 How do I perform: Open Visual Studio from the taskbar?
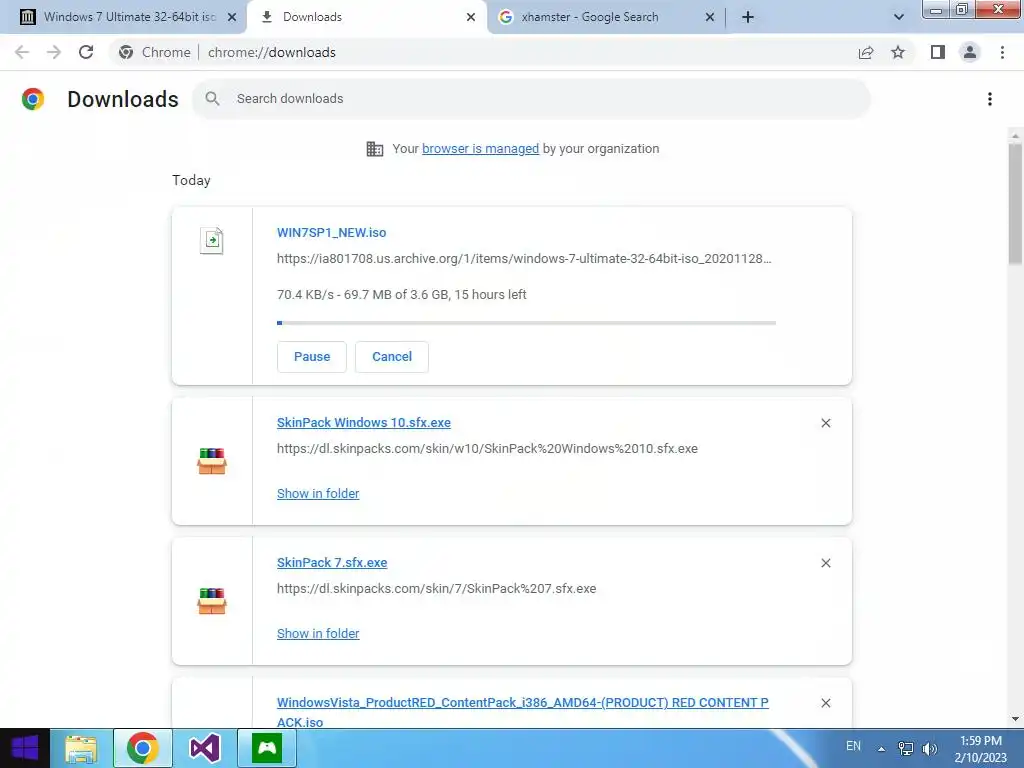click(x=204, y=748)
